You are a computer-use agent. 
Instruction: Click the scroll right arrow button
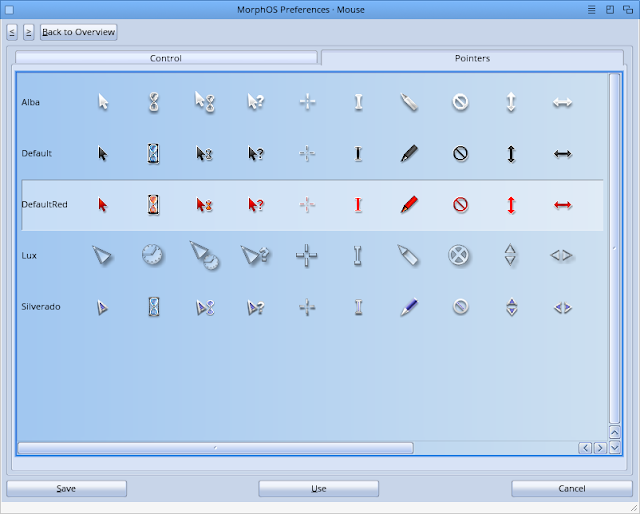[x=600, y=448]
